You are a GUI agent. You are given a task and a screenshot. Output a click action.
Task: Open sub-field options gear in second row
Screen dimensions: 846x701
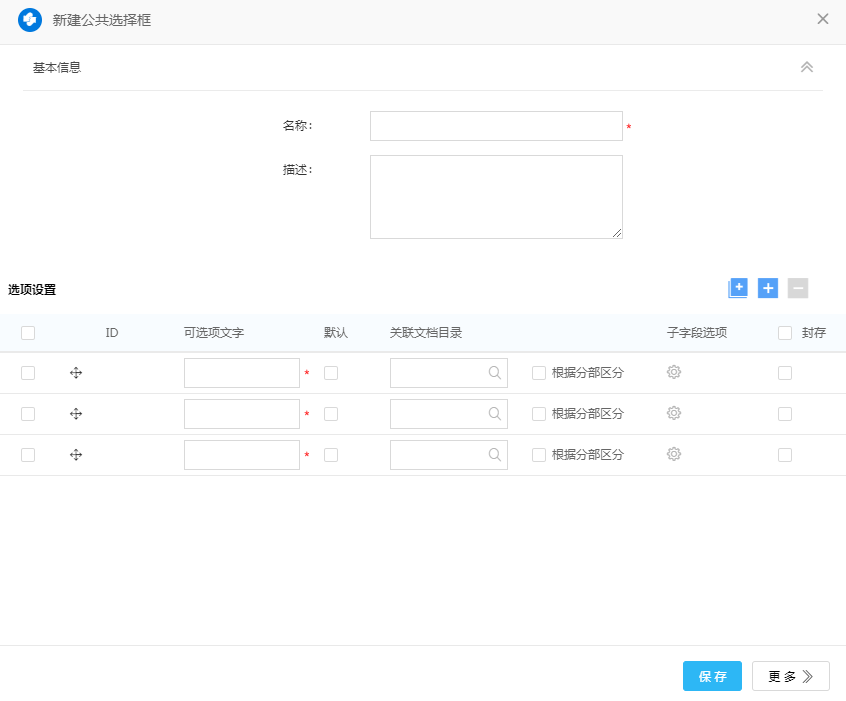674,413
